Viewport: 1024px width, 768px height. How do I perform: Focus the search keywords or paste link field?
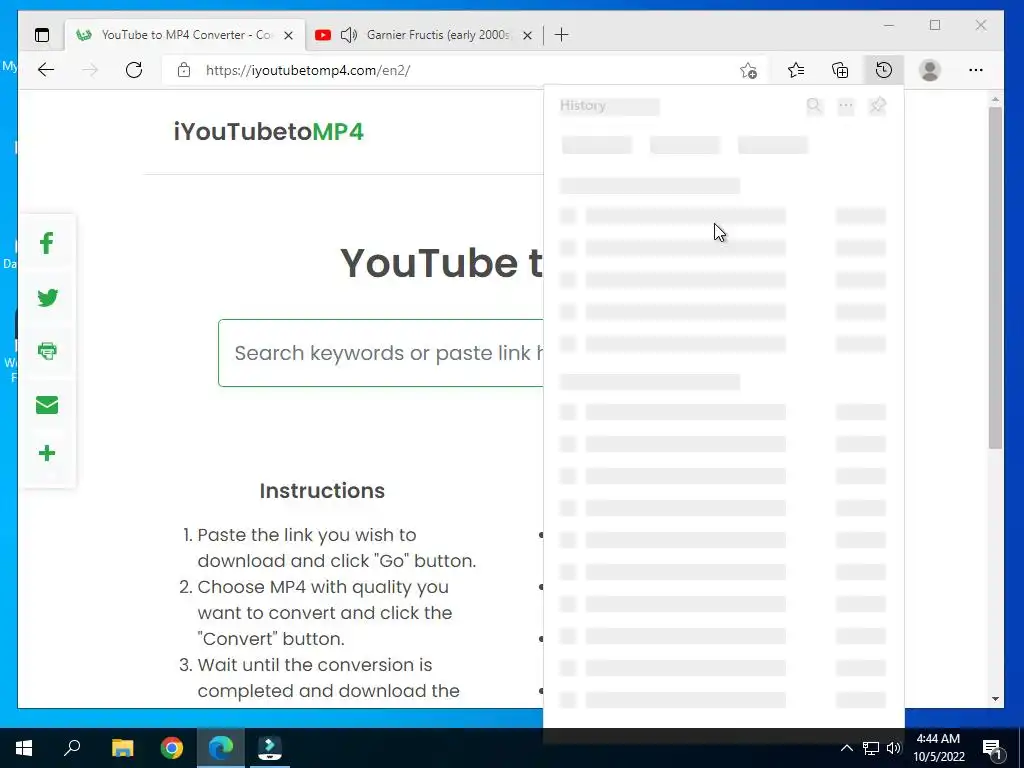[x=381, y=353]
